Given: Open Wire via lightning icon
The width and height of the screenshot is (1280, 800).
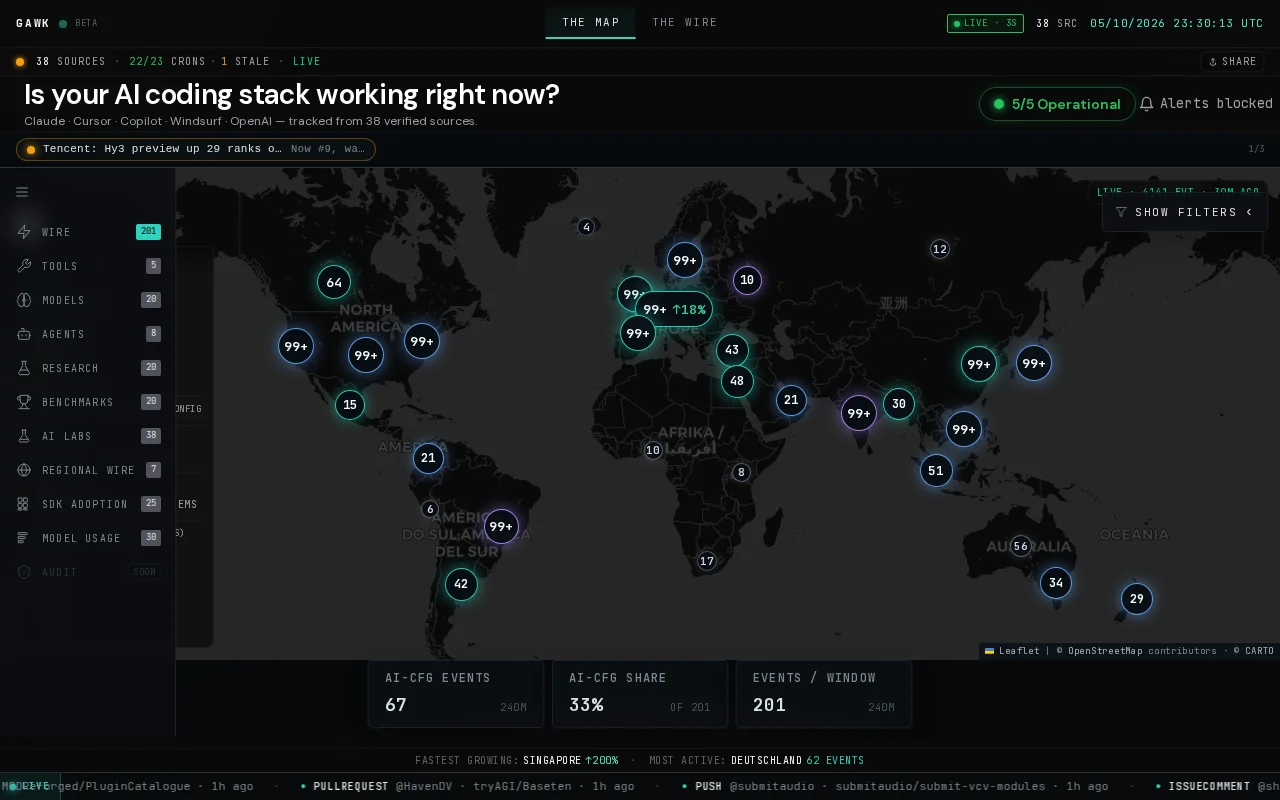Looking at the screenshot, I should [x=24, y=232].
